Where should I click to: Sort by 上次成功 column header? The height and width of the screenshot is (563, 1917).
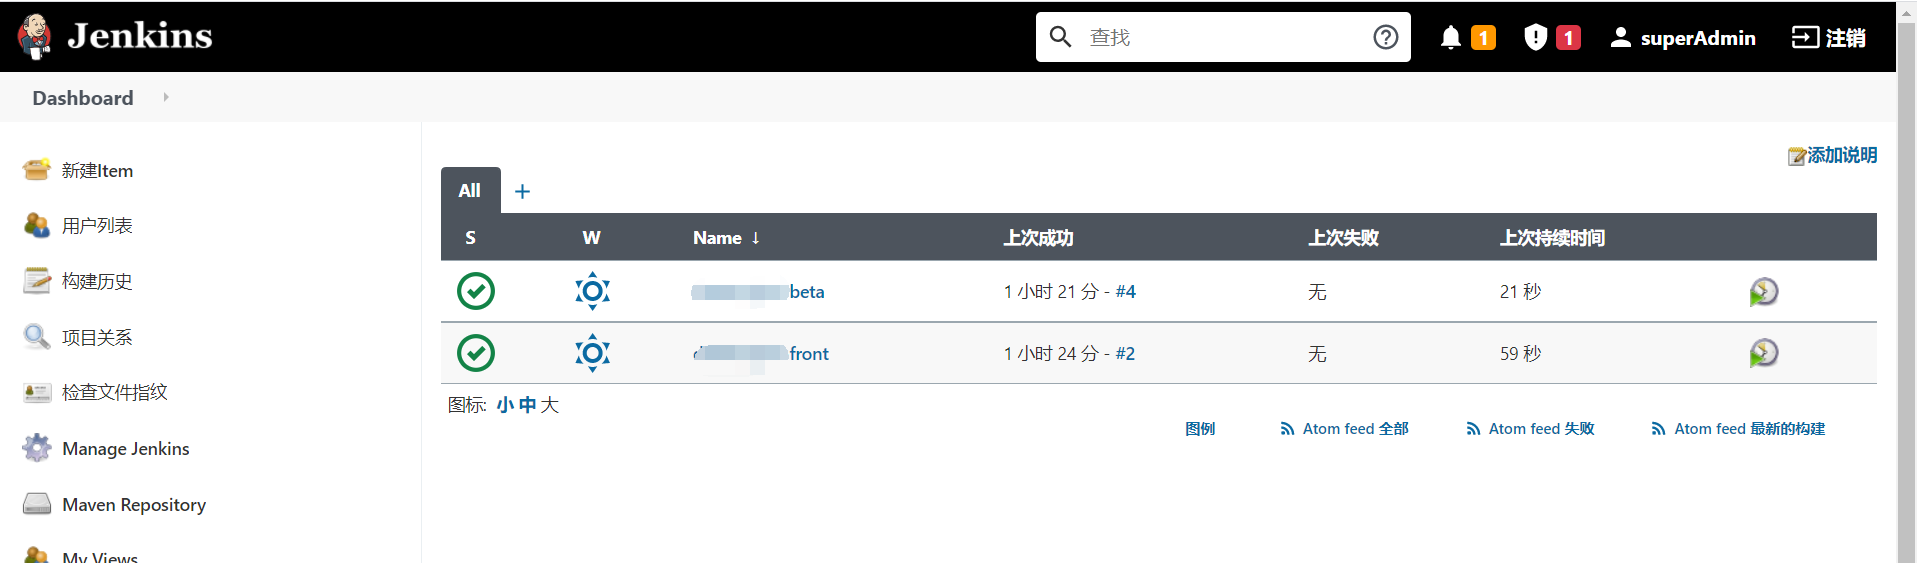pos(1038,238)
